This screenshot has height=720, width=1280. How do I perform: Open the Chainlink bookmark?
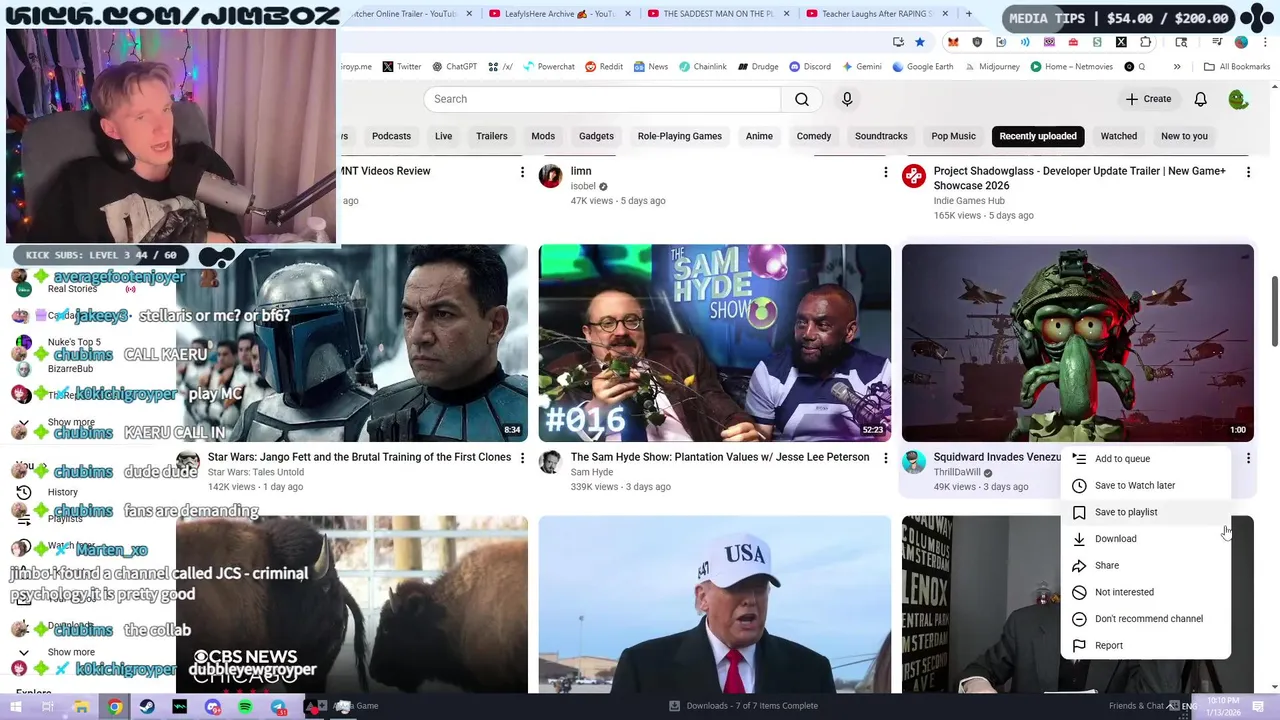(702, 67)
